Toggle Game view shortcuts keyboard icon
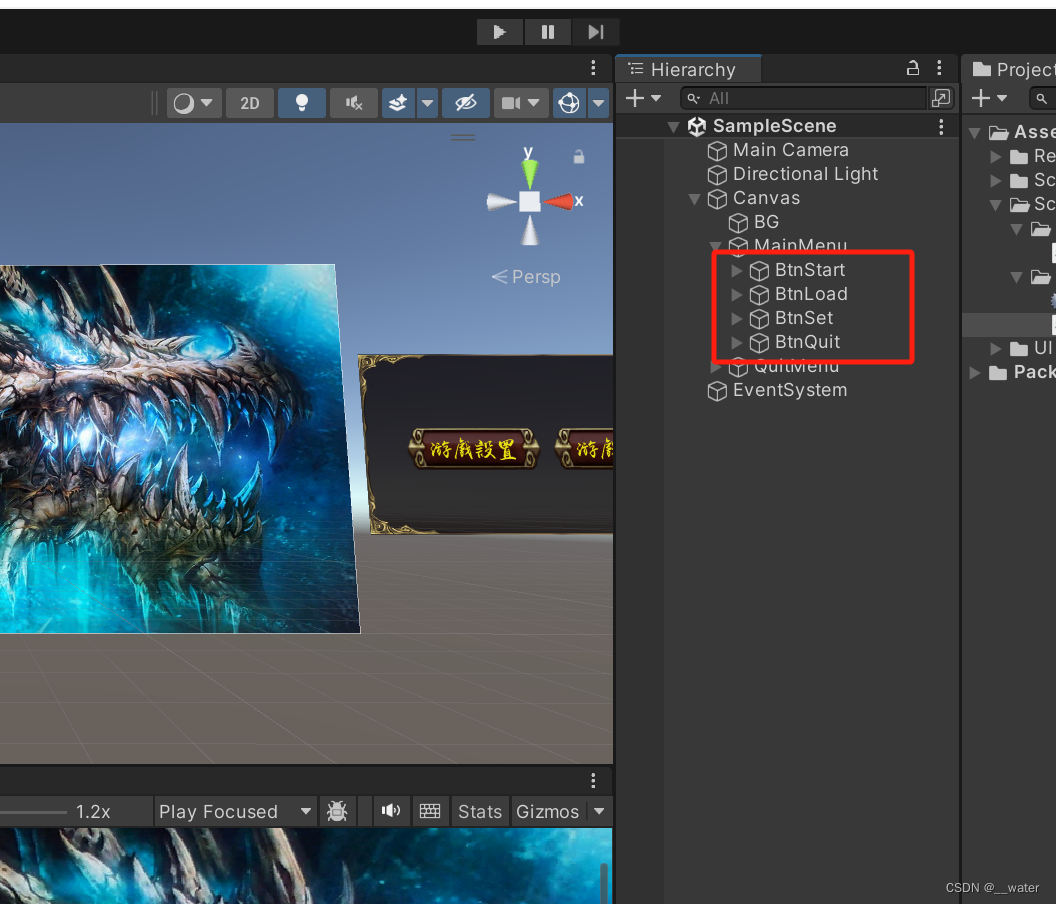Image resolution: width=1056 pixels, height=904 pixels. (x=430, y=811)
